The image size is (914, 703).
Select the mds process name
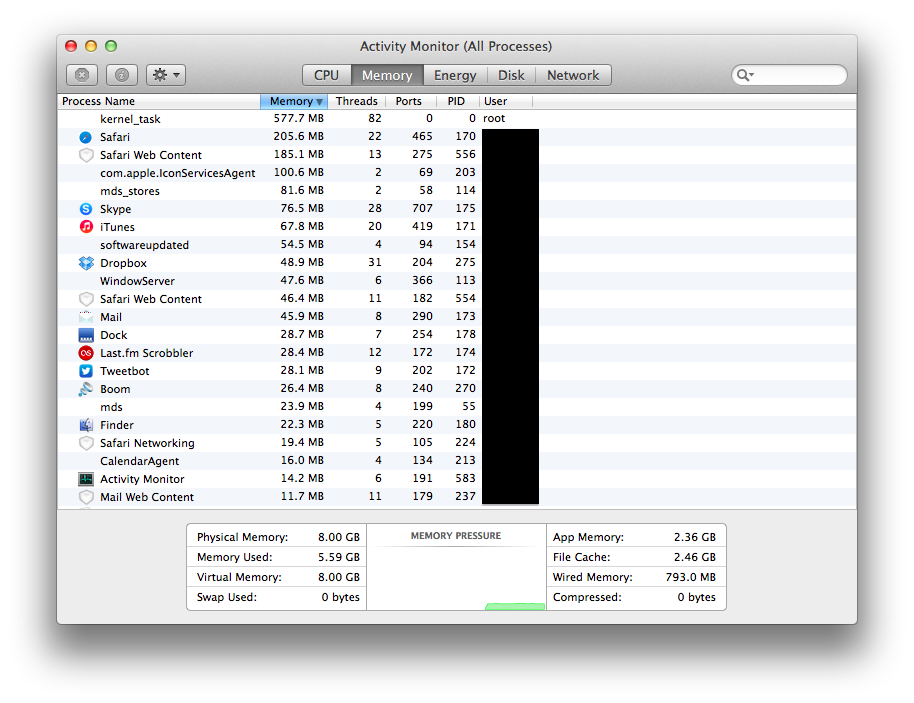coord(111,407)
